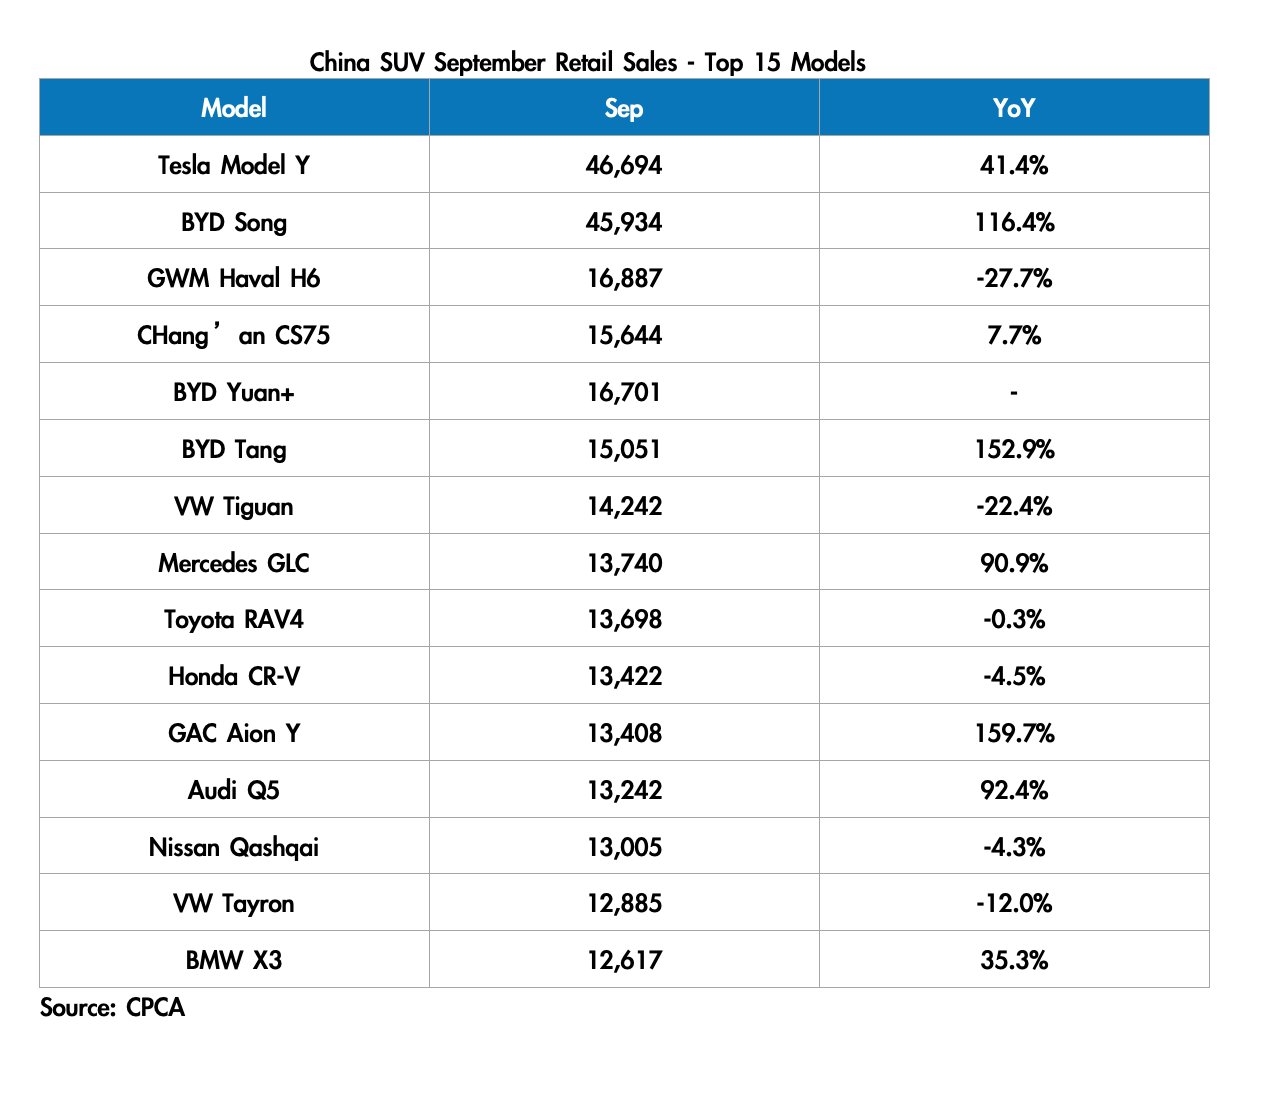This screenshot has height=1104, width=1268.
Task: Select the Tesla Model Y cell
Action: 234,165
